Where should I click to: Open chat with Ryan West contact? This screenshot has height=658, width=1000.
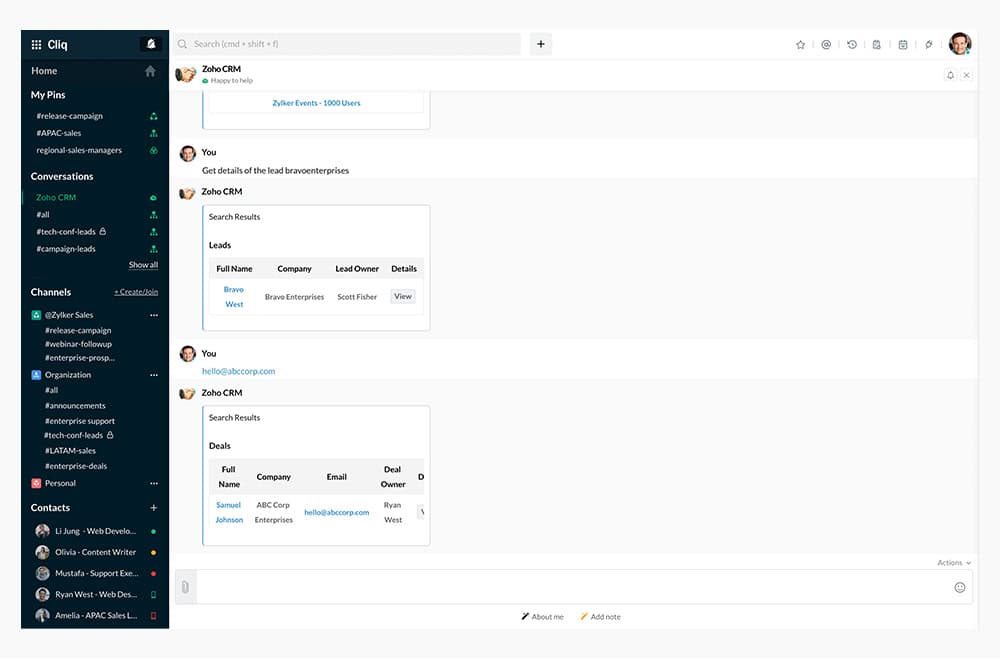pos(95,594)
